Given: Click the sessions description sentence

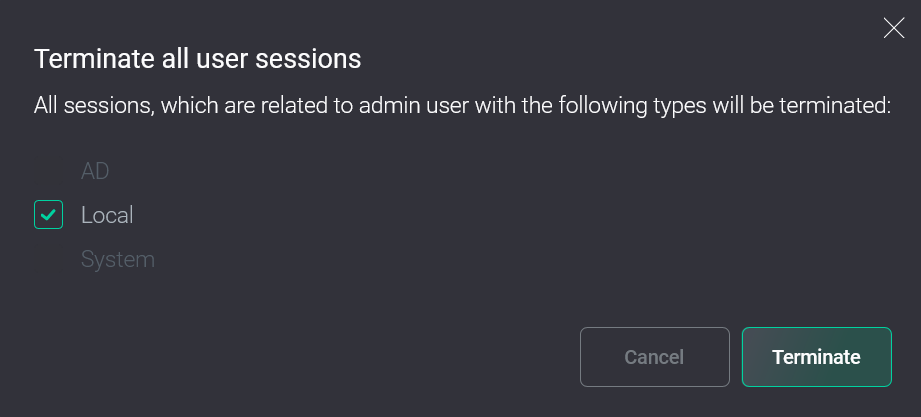Looking at the screenshot, I should coord(462,105).
